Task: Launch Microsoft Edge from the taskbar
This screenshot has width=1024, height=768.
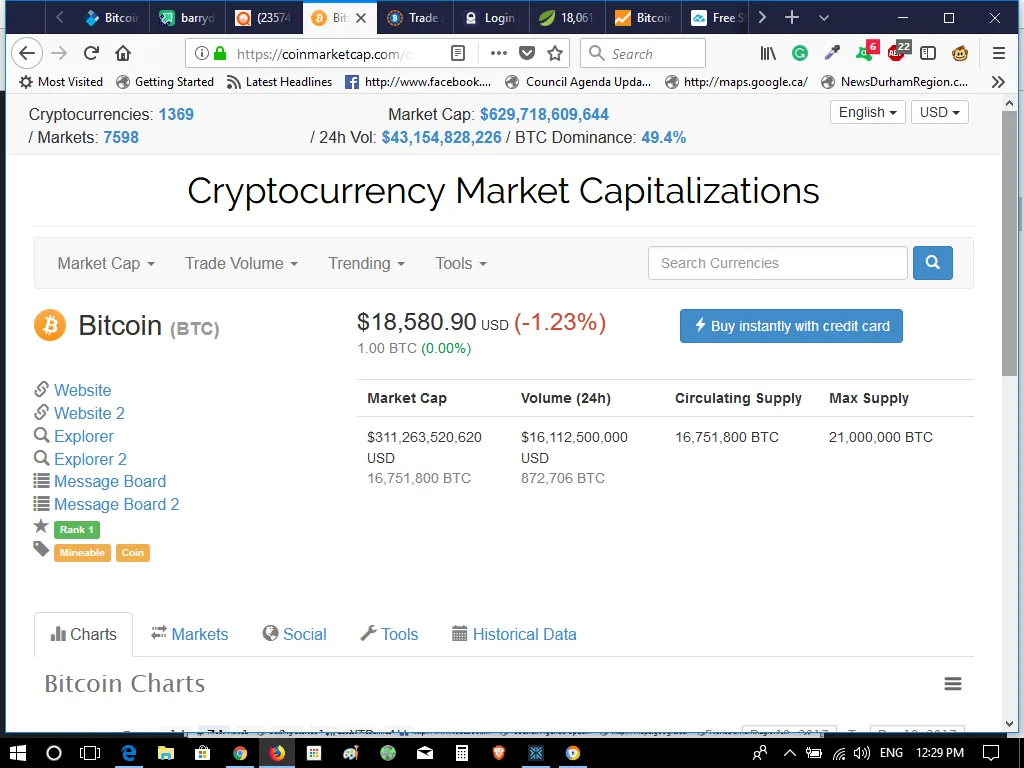Action: (129, 753)
